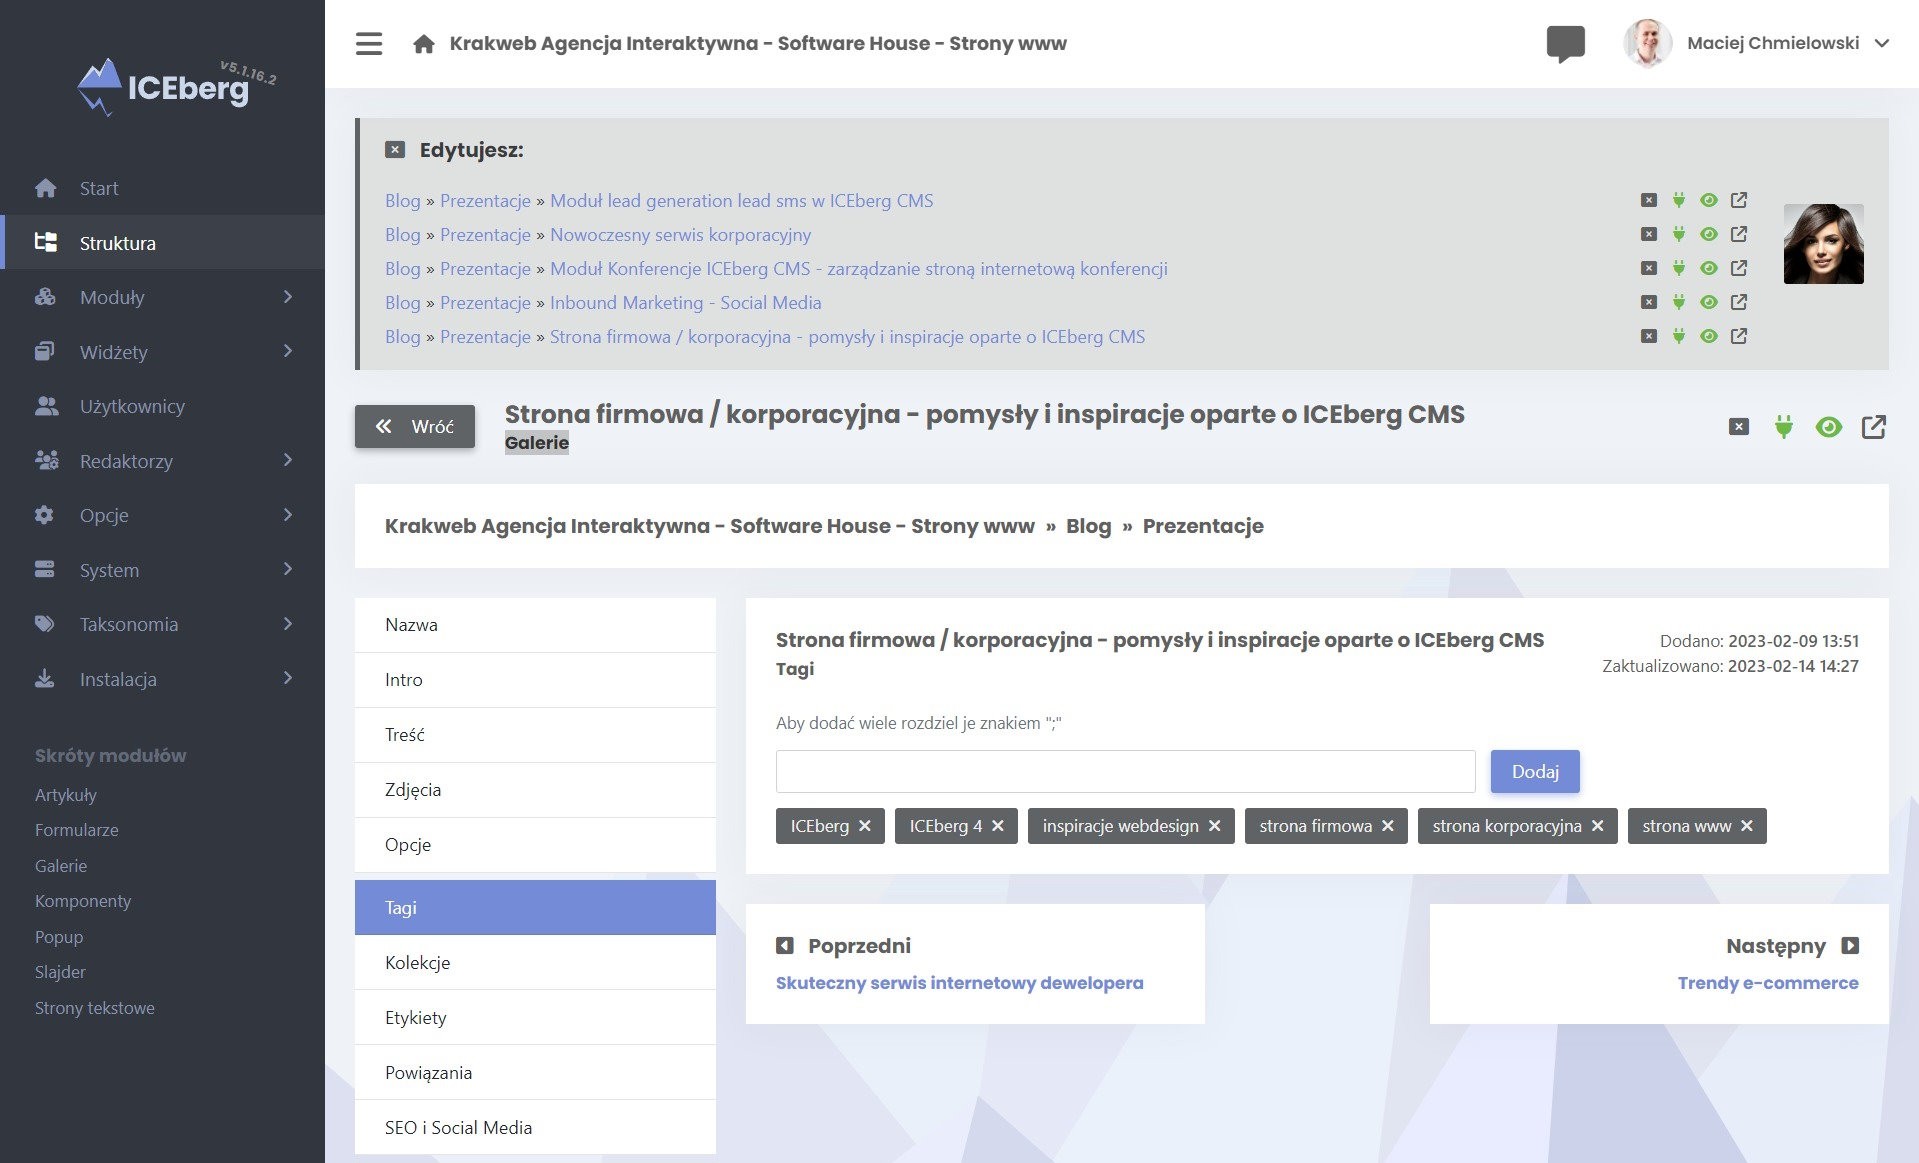Open Artykuły module shortcut
The height and width of the screenshot is (1163, 1919).
pyautogui.click(x=66, y=795)
